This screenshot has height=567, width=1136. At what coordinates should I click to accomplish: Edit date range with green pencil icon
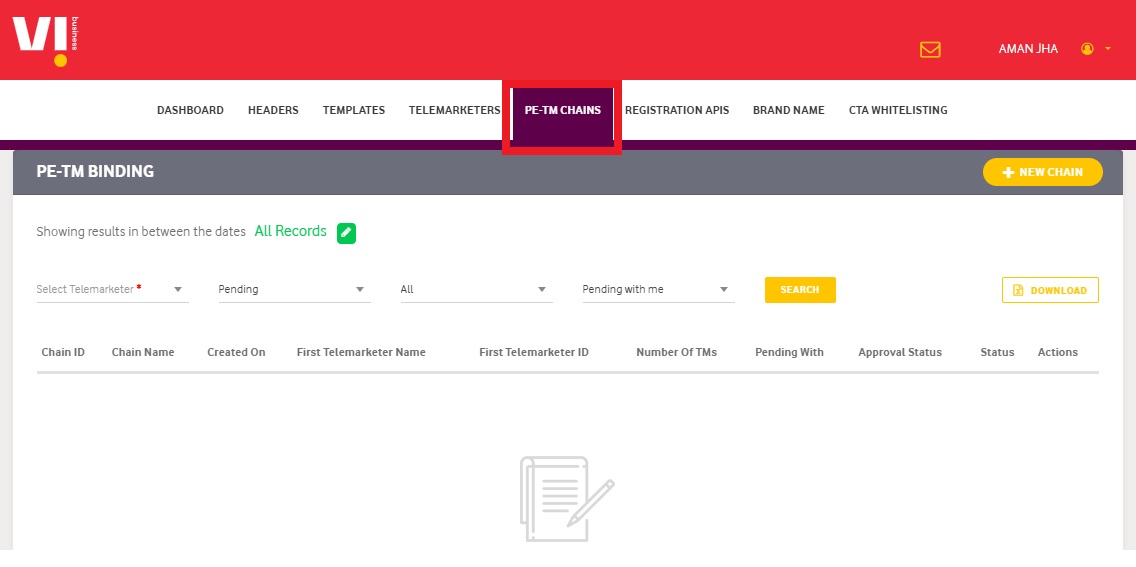[x=346, y=232]
